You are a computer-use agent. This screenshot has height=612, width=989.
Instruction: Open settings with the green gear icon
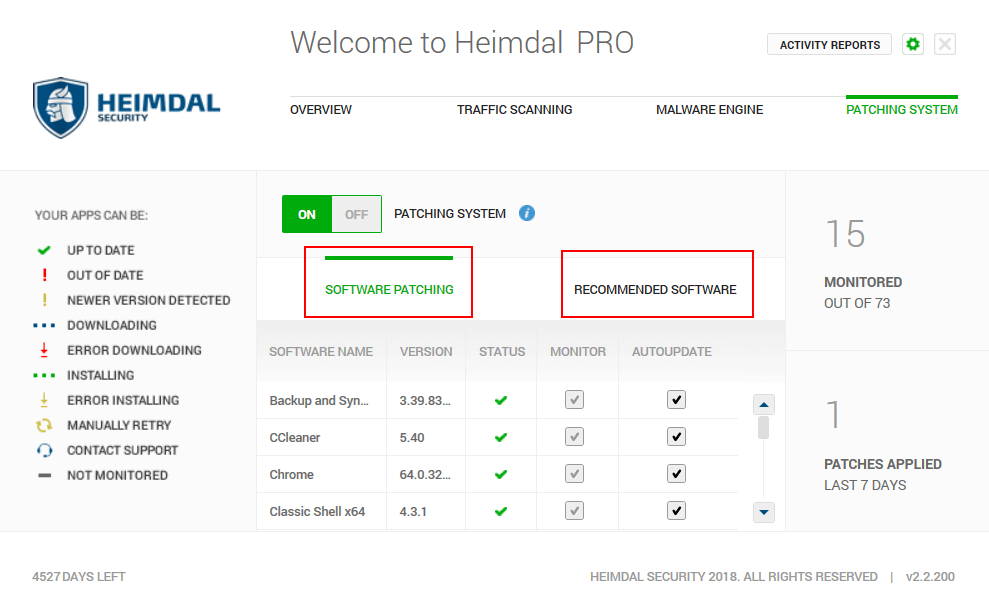point(913,44)
